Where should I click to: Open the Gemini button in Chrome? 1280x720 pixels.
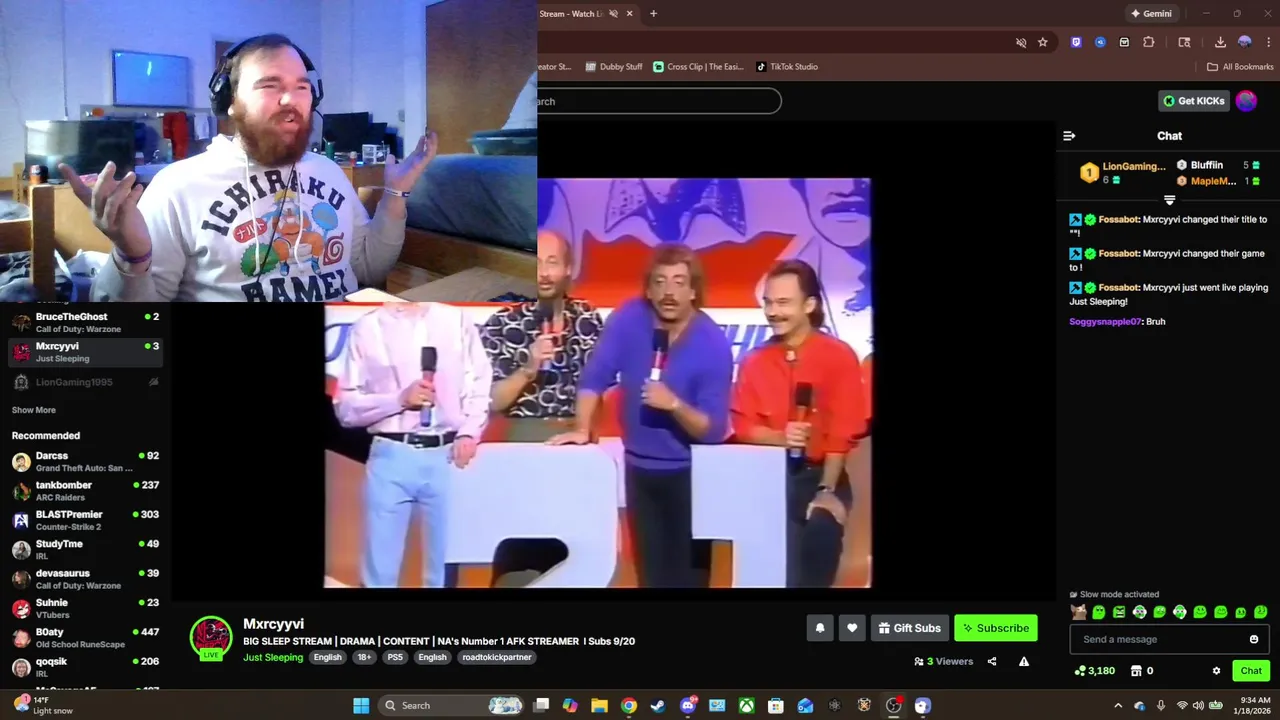1151,14
